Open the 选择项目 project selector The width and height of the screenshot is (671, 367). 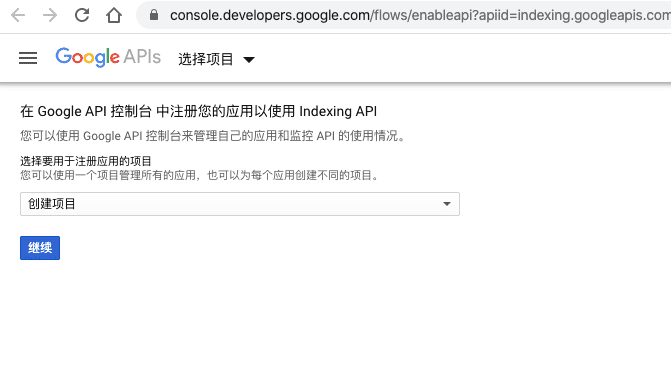(x=217, y=59)
